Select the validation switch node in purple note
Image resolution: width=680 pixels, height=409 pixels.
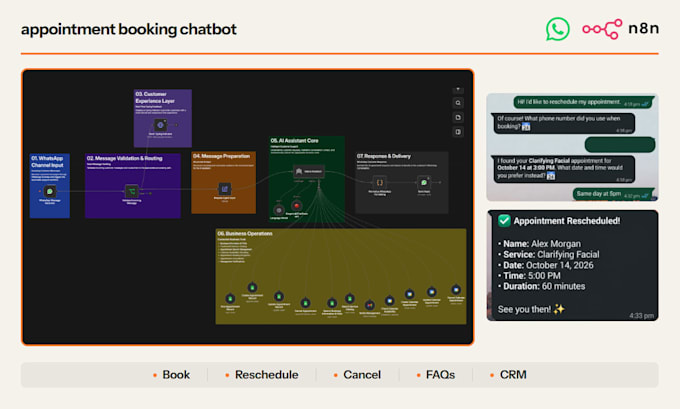click(131, 191)
